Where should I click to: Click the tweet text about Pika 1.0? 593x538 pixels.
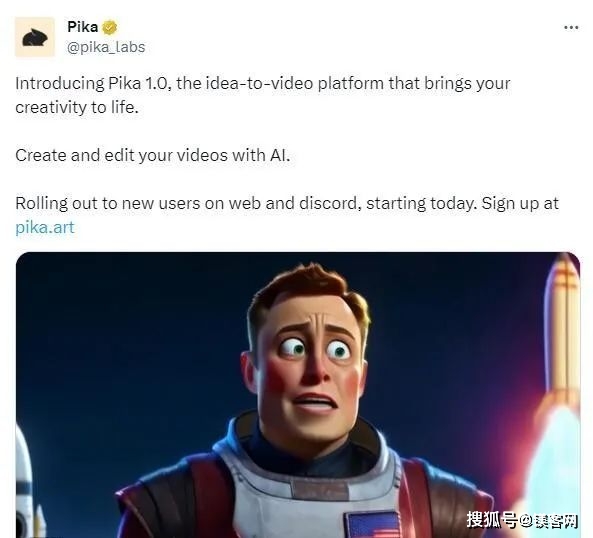pos(262,95)
